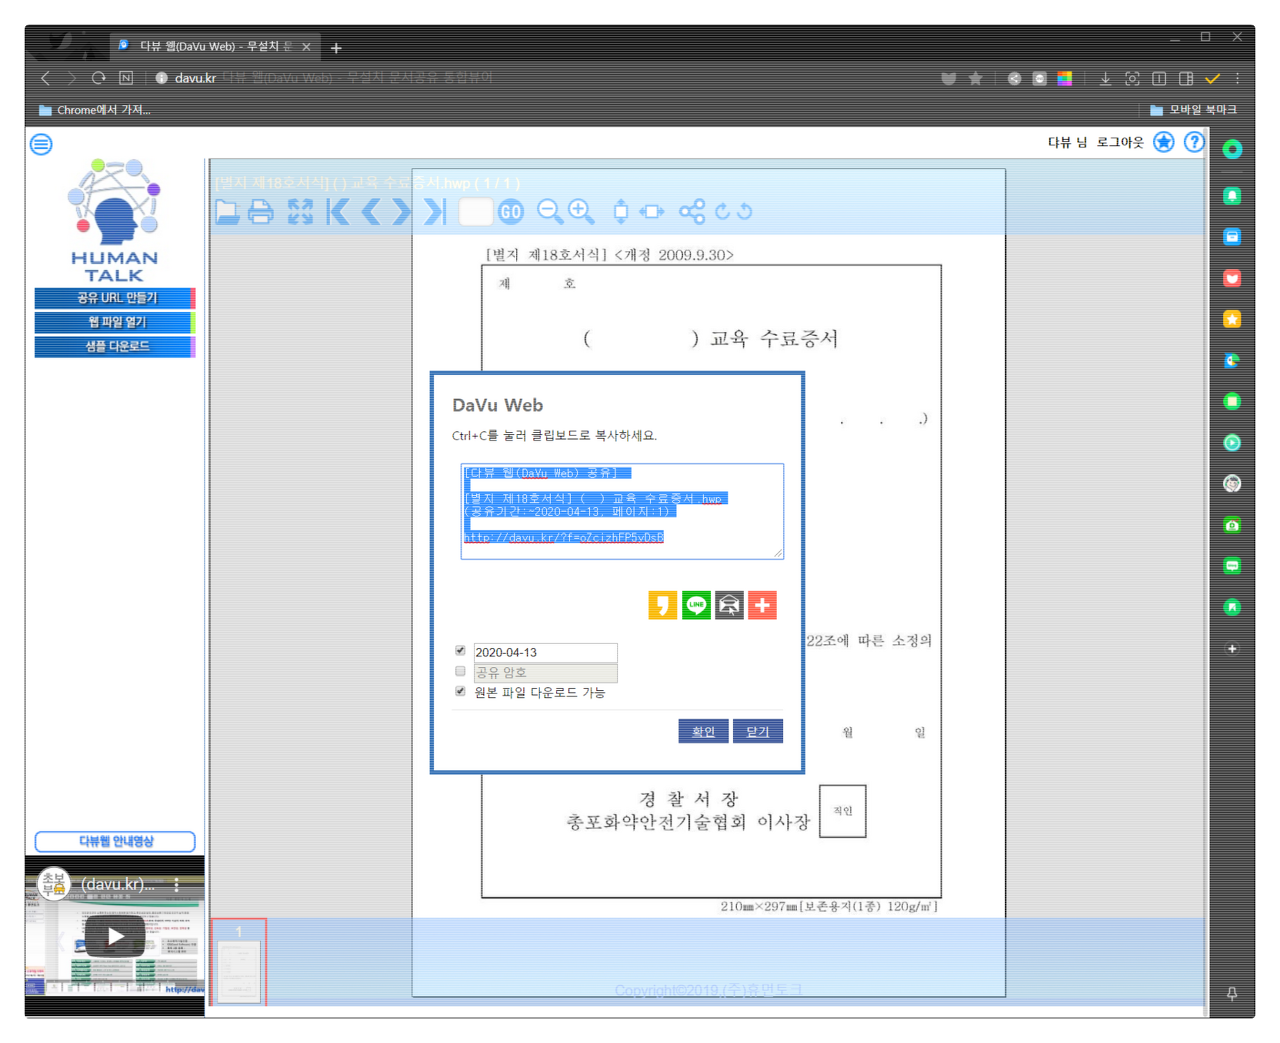Viewport: 1280px width, 1043px height.
Task: Click the colorful grid extension icon
Action: tap(1065, 78)
